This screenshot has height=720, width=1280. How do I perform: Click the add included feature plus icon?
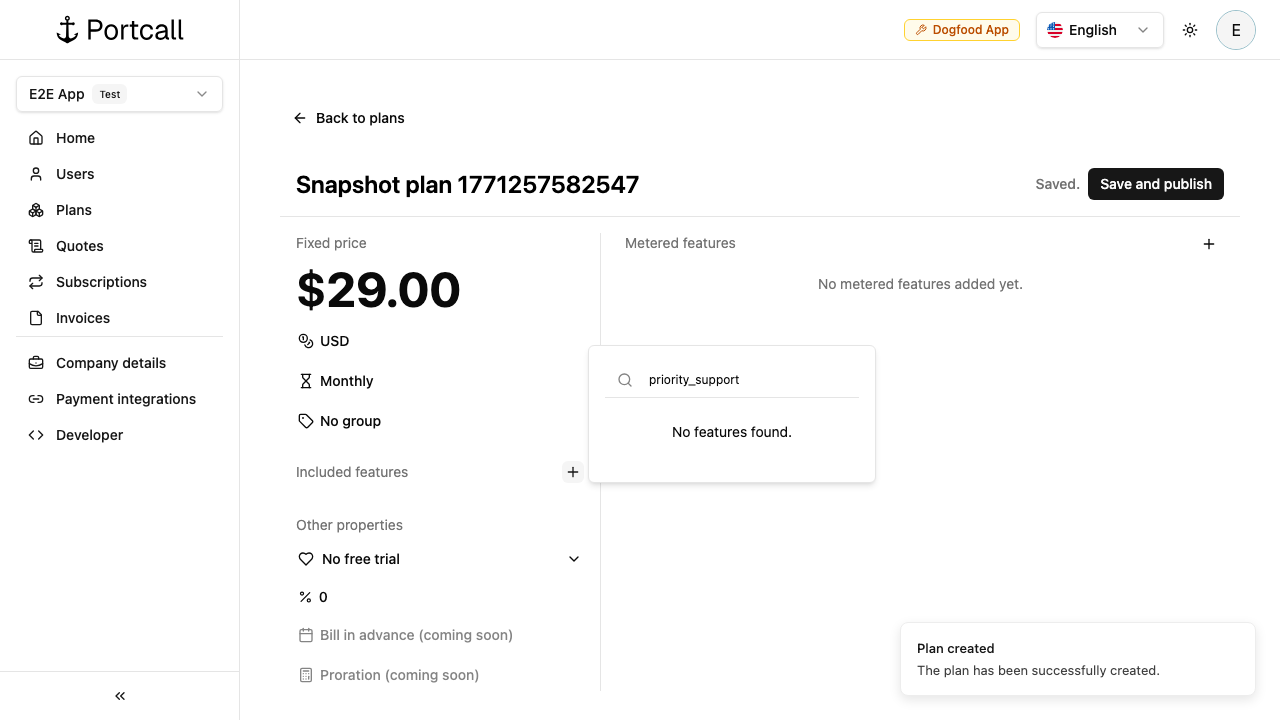click(x=573, y=472)
